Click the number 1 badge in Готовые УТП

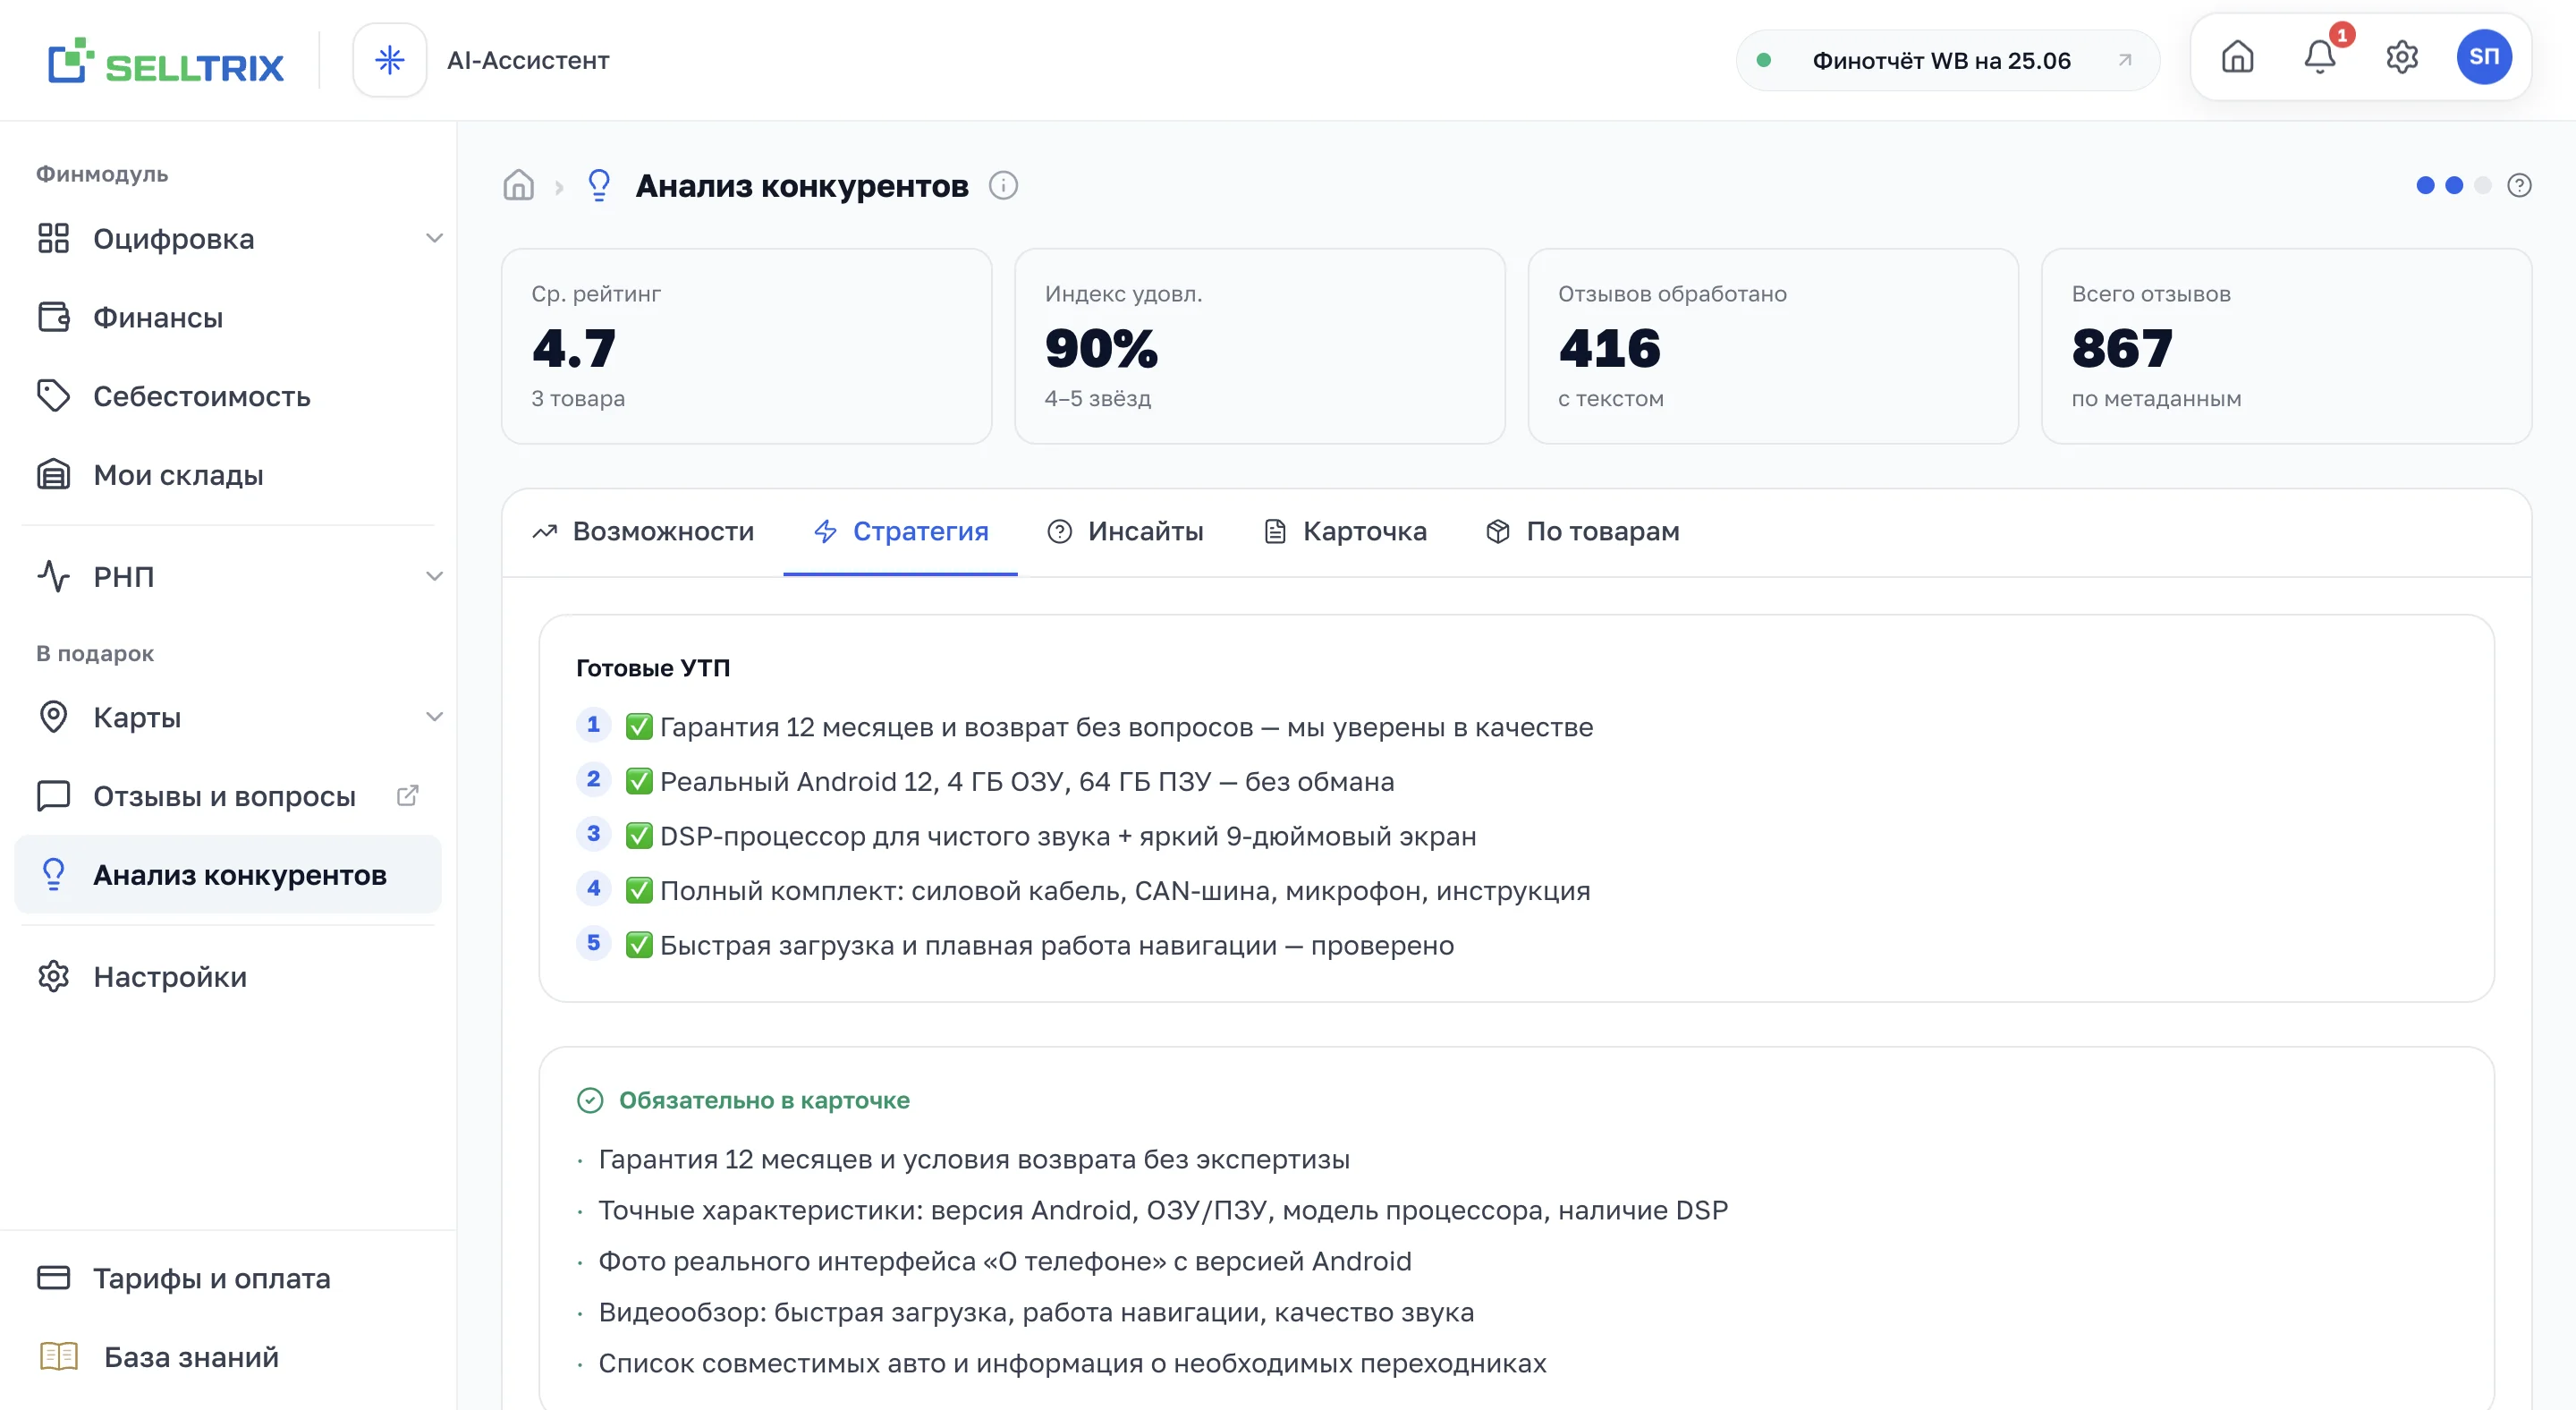coord(593,724)
